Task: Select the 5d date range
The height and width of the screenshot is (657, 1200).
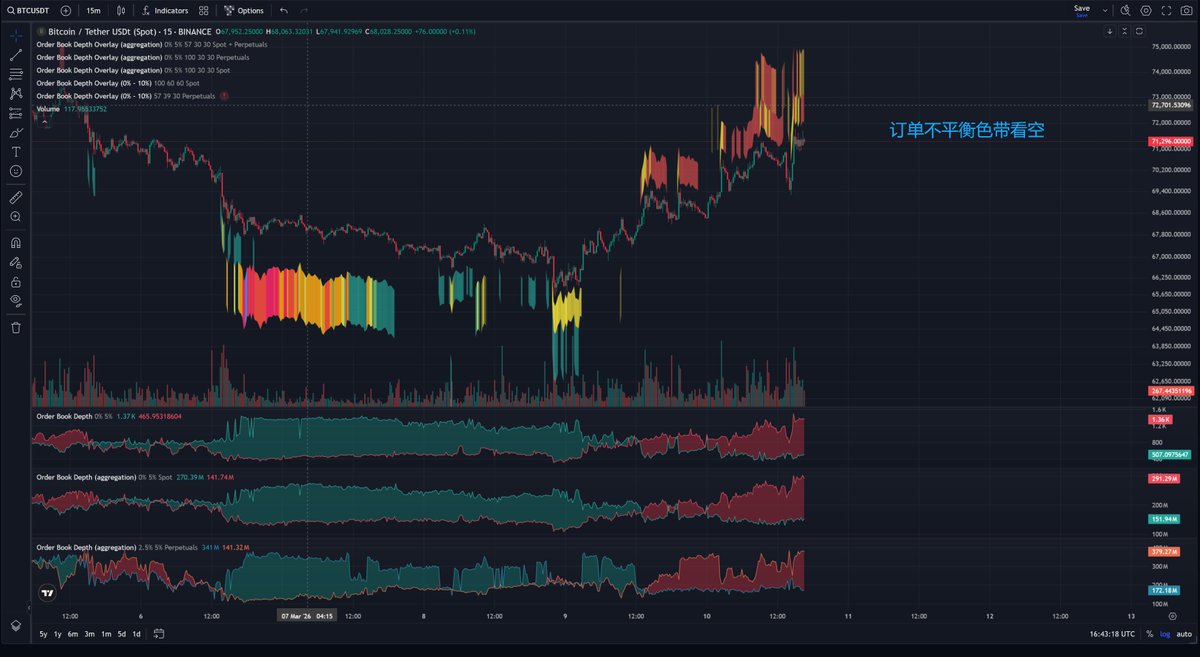Action: coord(121,634)
